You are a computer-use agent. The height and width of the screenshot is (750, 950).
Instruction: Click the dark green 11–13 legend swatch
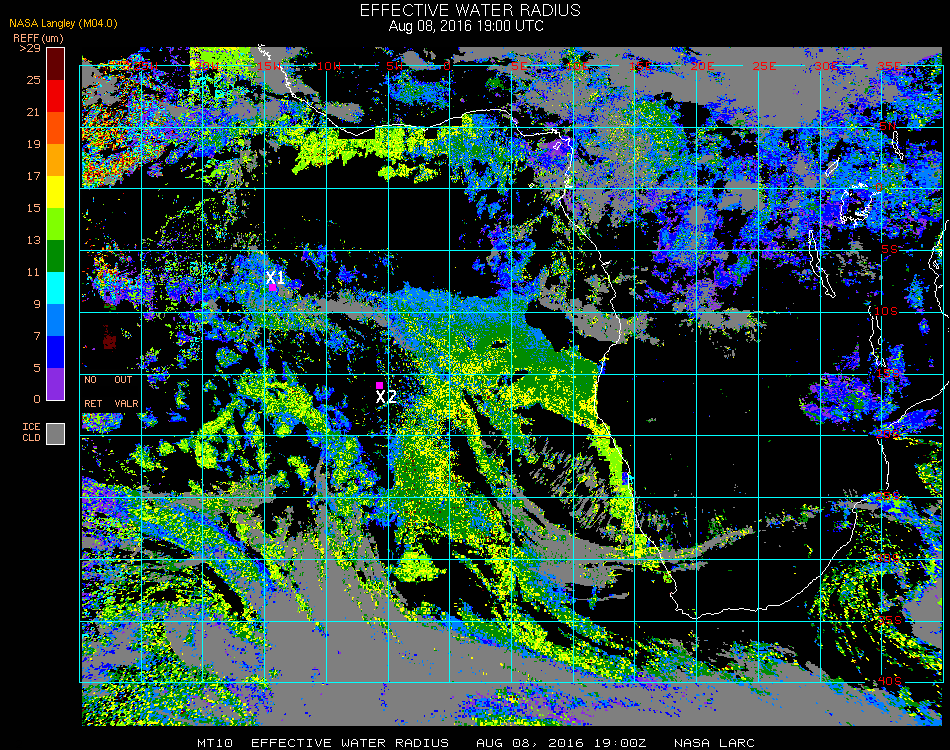(56, 256)
